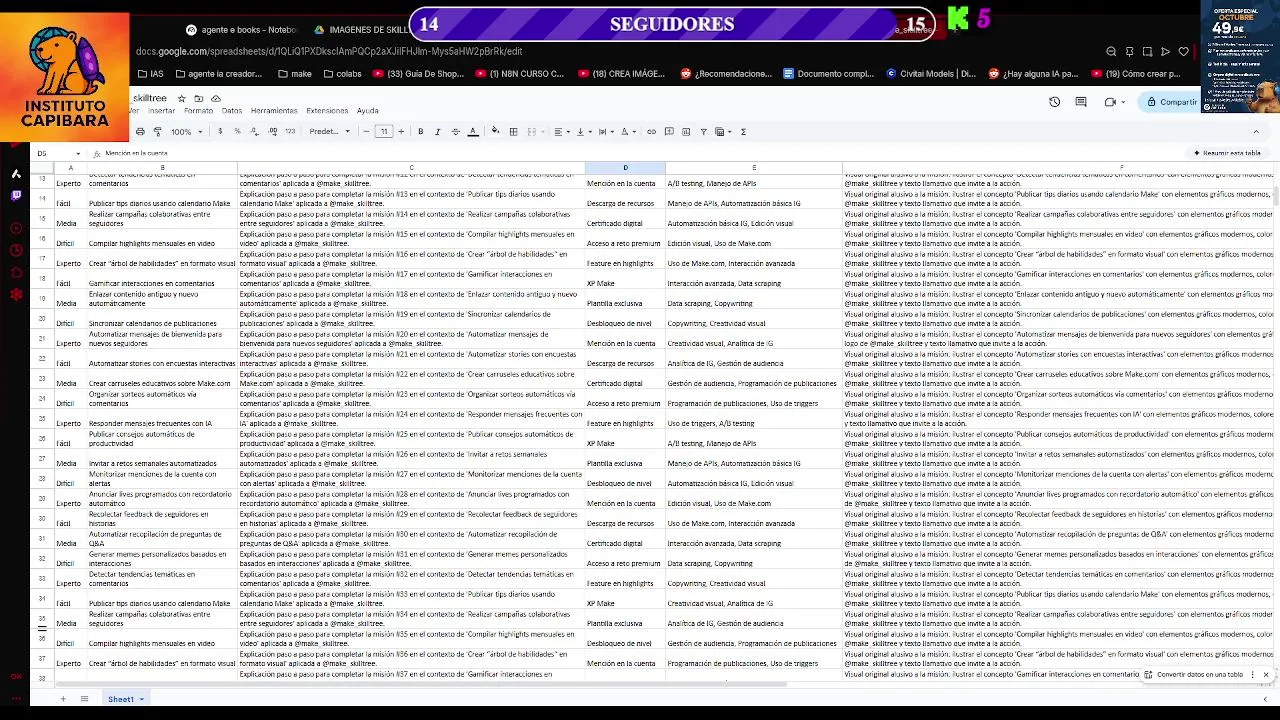Dismiss the Convertir datos banner

click(x=1265, y=675)
